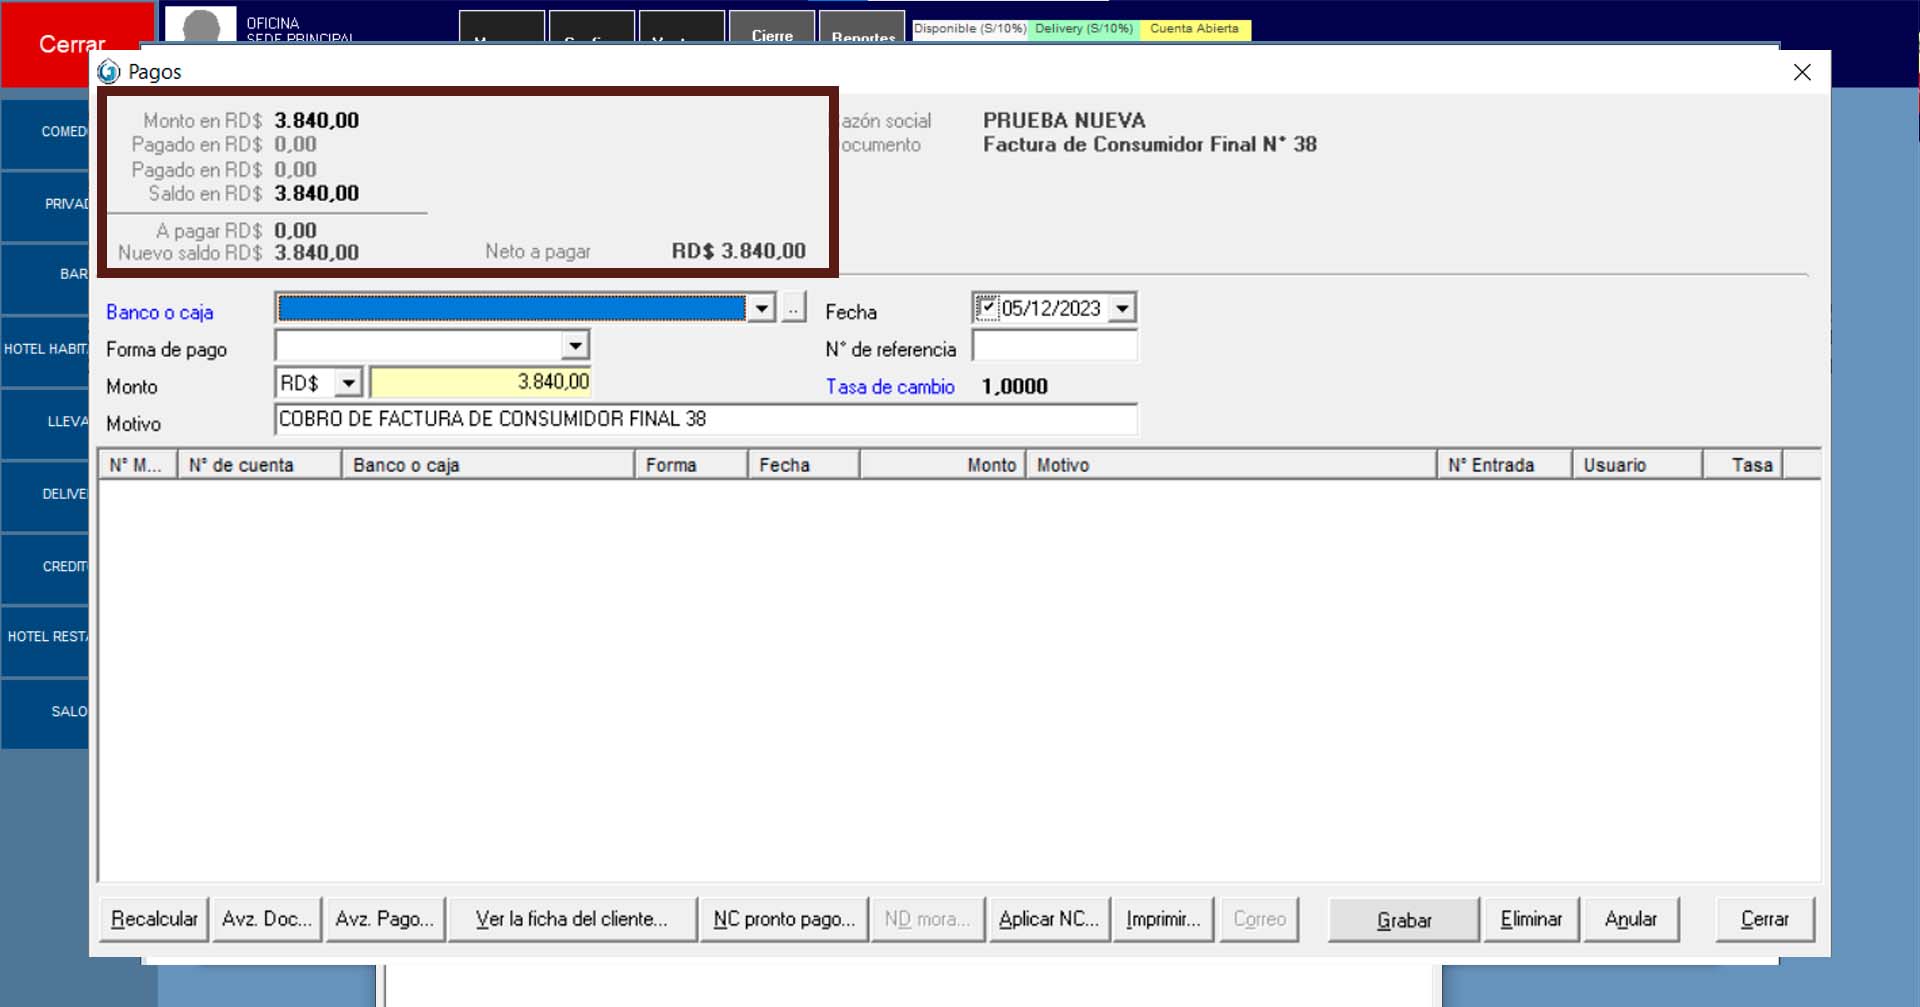The image size is (1920, 1007).
Task: Click the Recalcular button
Action: click(154, 919)
